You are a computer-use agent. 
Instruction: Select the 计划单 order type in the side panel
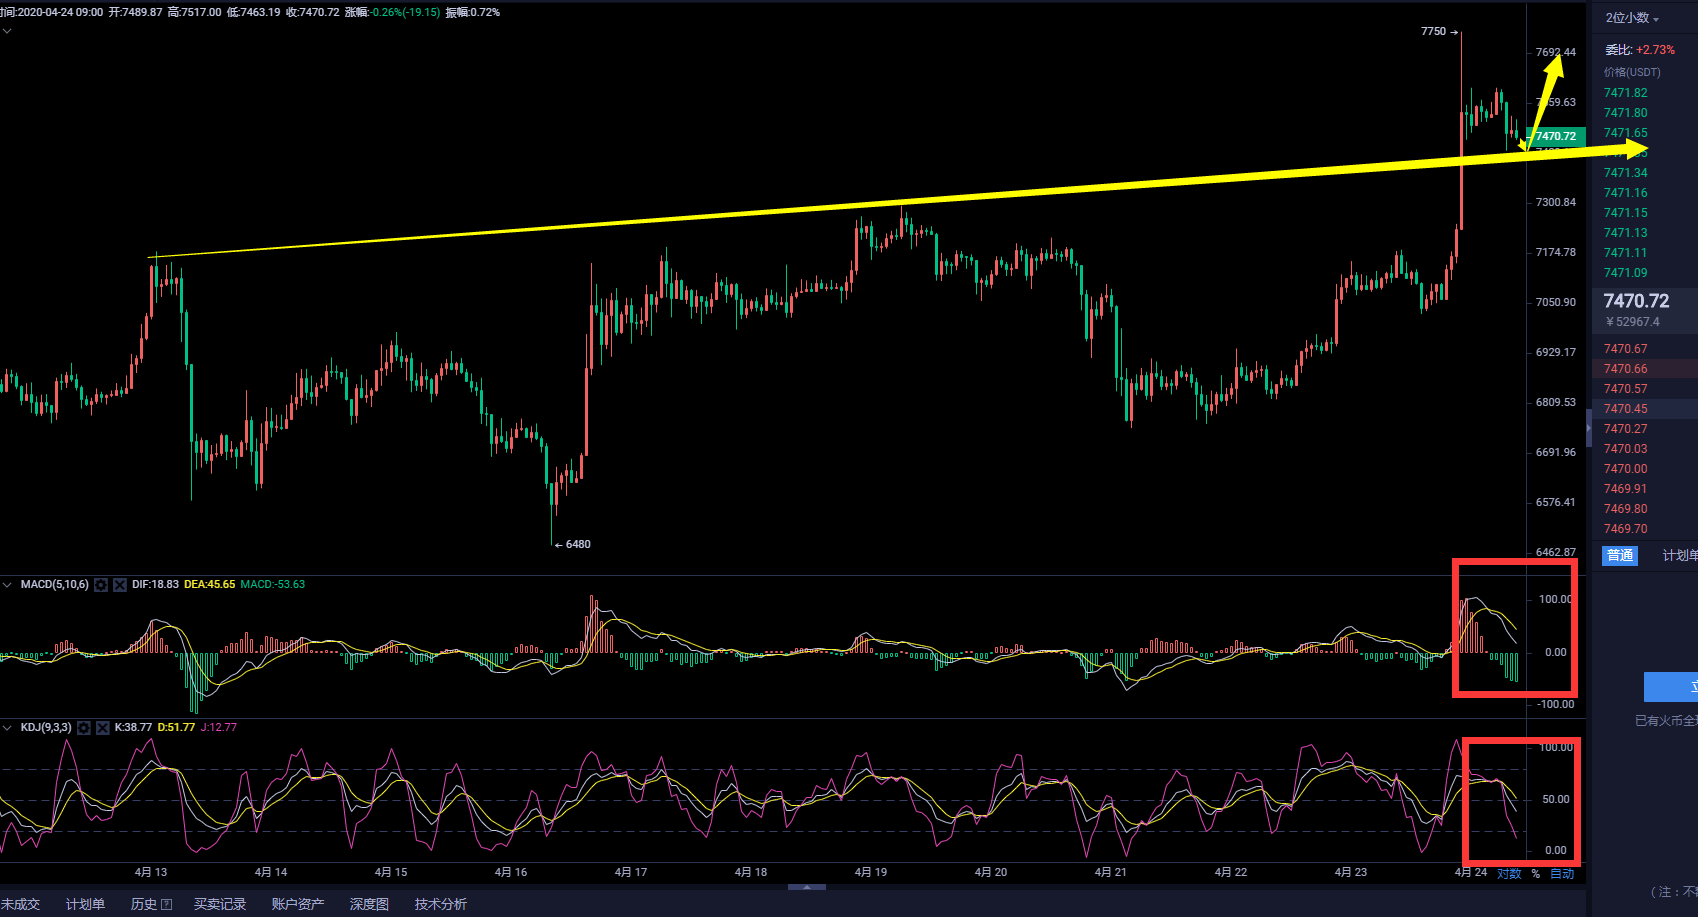click(1680, 555)
